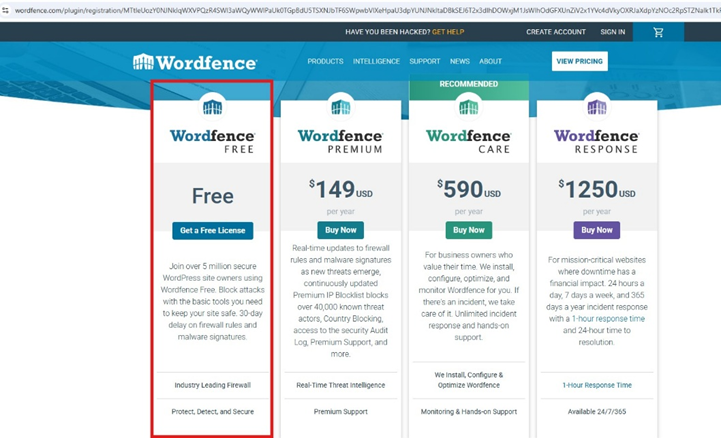The width and height of the screenshot is (721, 438).
Task: Click the Recommended banner label
Action: click(469, 84)
